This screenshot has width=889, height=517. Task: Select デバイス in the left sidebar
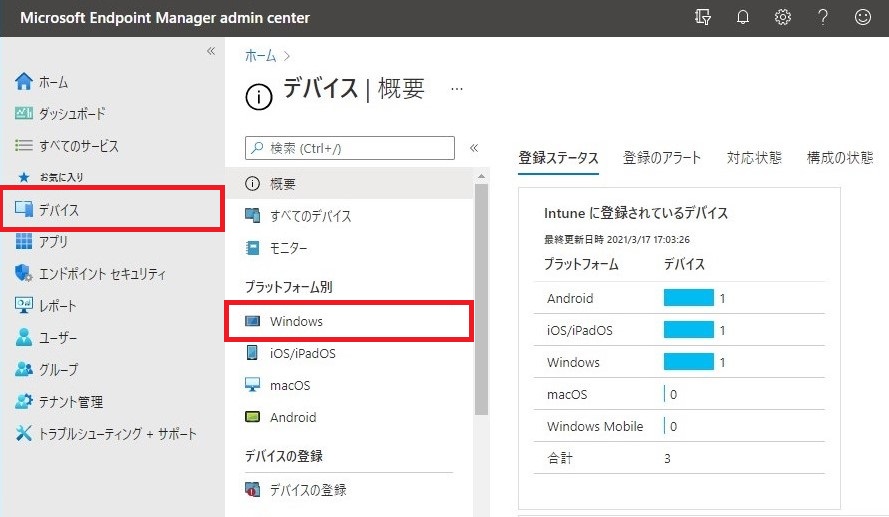click(x=59, y=210)
